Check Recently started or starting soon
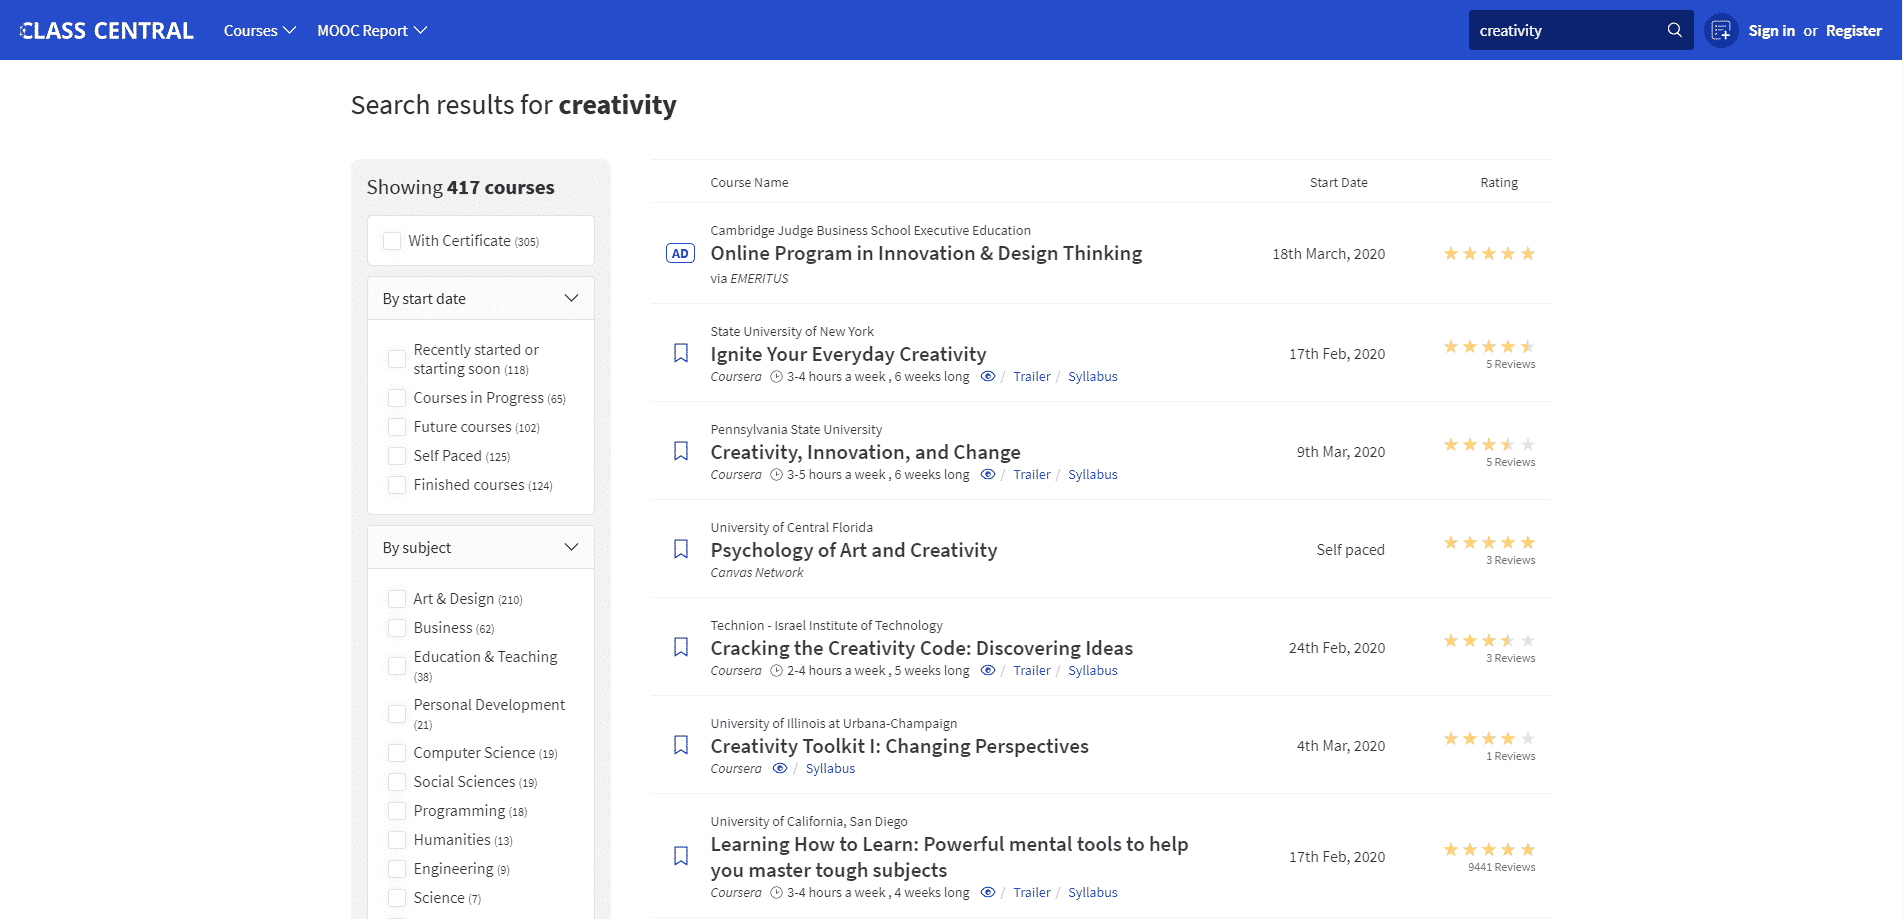The image size is (1903, 919). pyautogui.click(x=397, y=359)
